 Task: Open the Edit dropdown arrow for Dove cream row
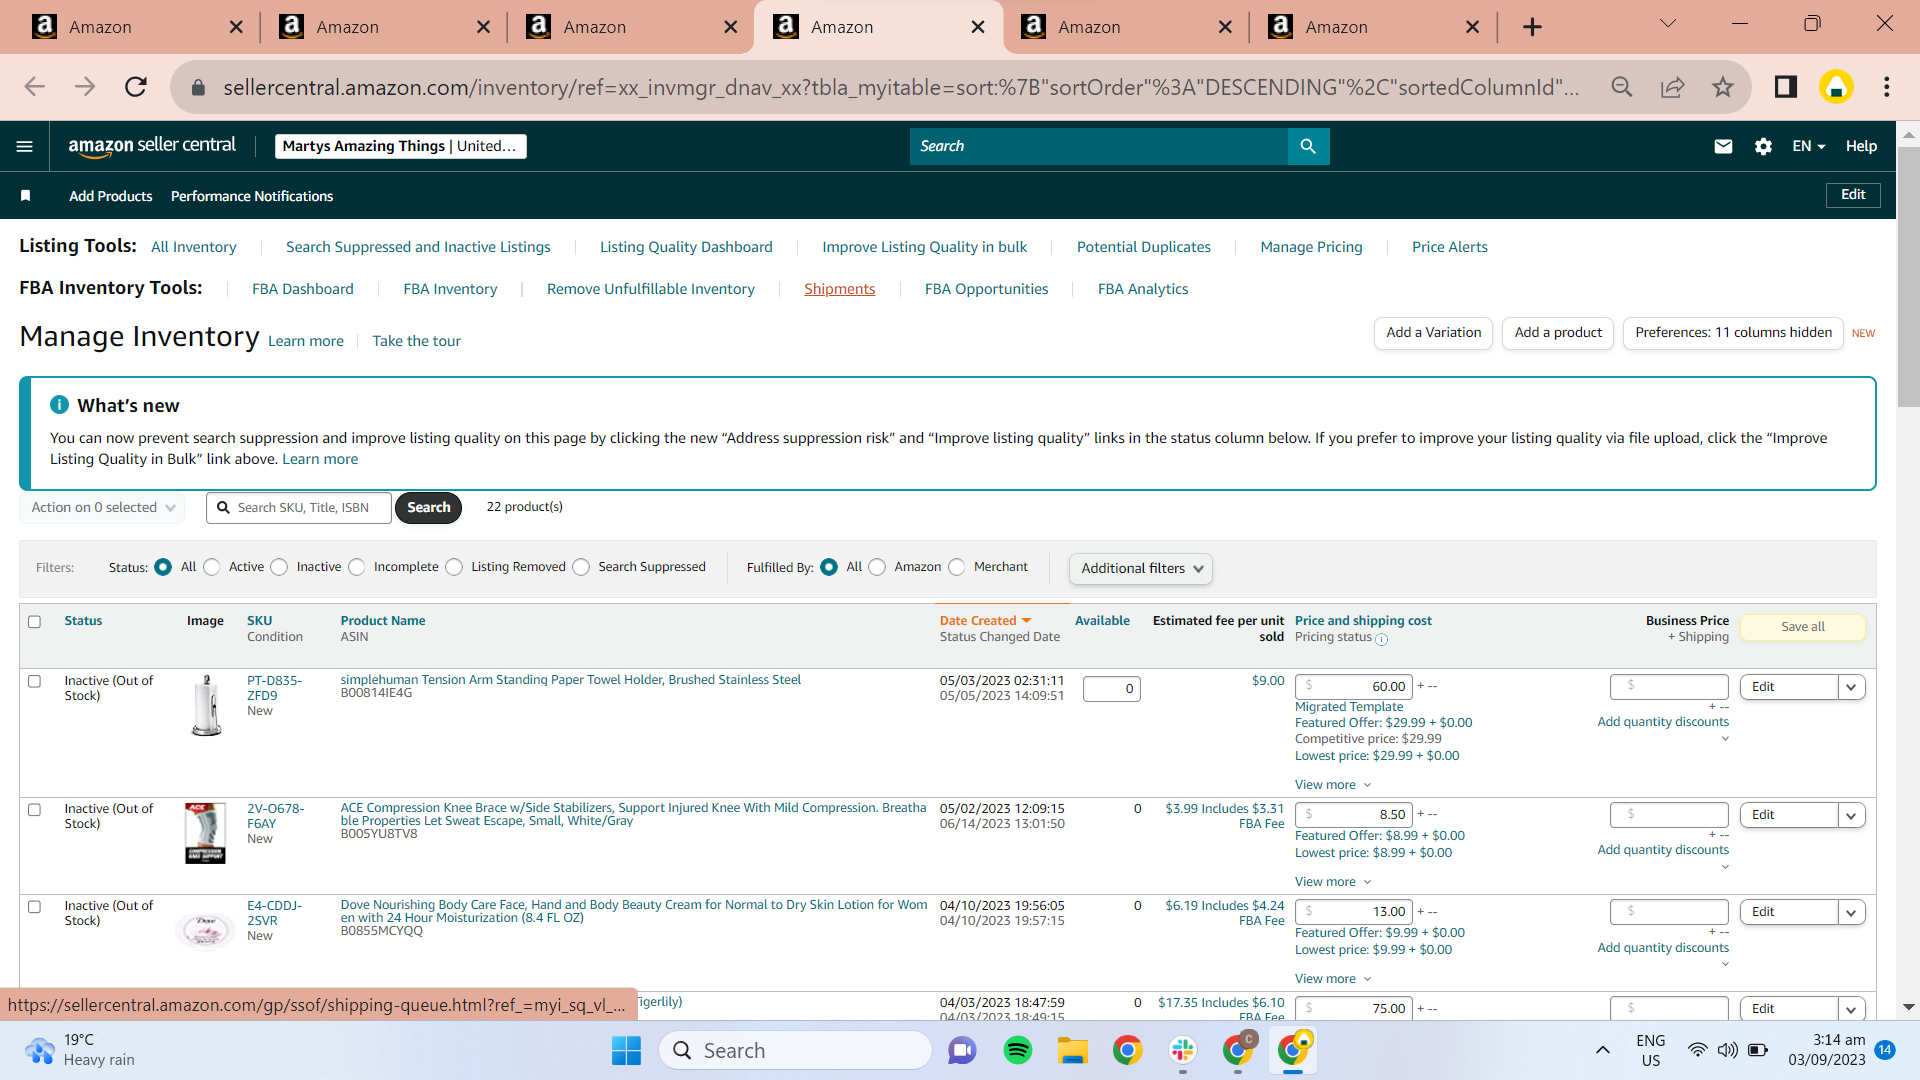click(1851, 912)
